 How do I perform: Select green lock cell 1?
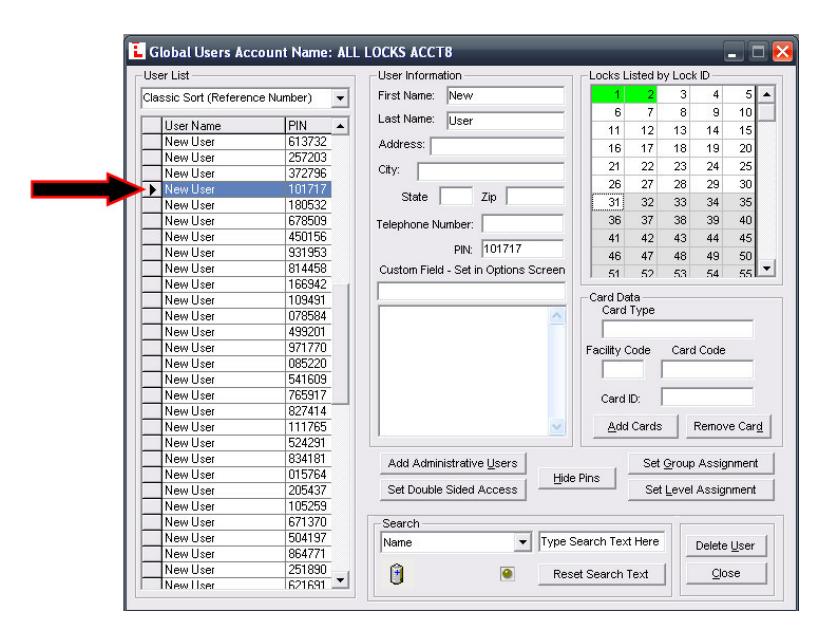607,95
